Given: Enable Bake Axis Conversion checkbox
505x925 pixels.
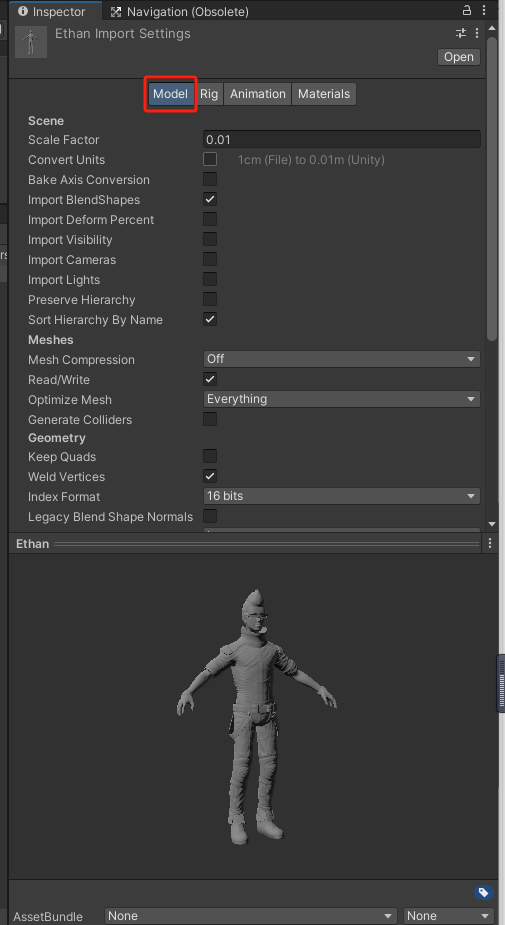Looking at the screenshot, I should tap(210, 179).
